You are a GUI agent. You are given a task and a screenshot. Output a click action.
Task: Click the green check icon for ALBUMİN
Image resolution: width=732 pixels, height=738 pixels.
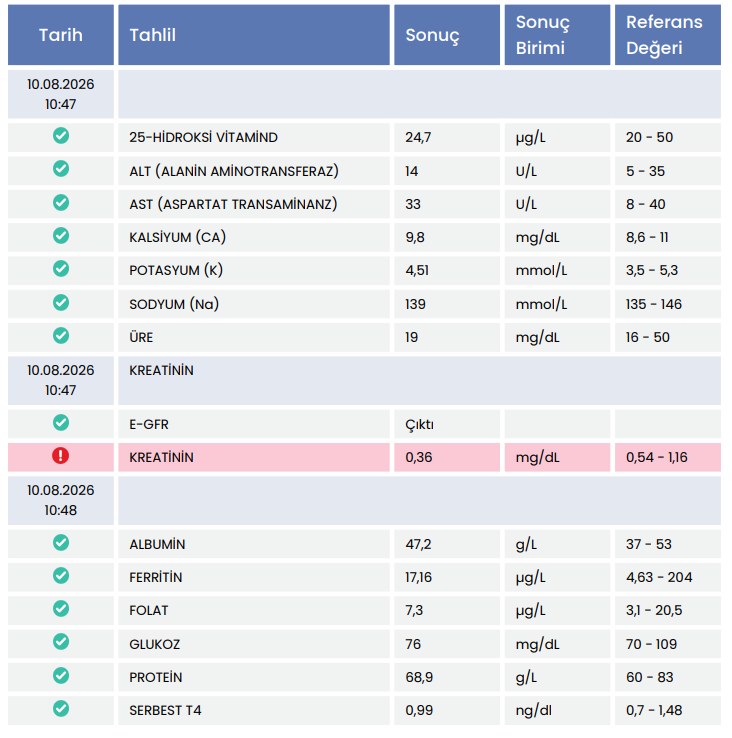click(61, 542)
